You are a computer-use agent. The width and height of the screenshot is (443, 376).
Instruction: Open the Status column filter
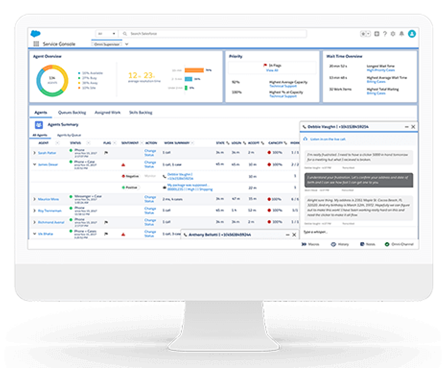(x=89, y=143)
